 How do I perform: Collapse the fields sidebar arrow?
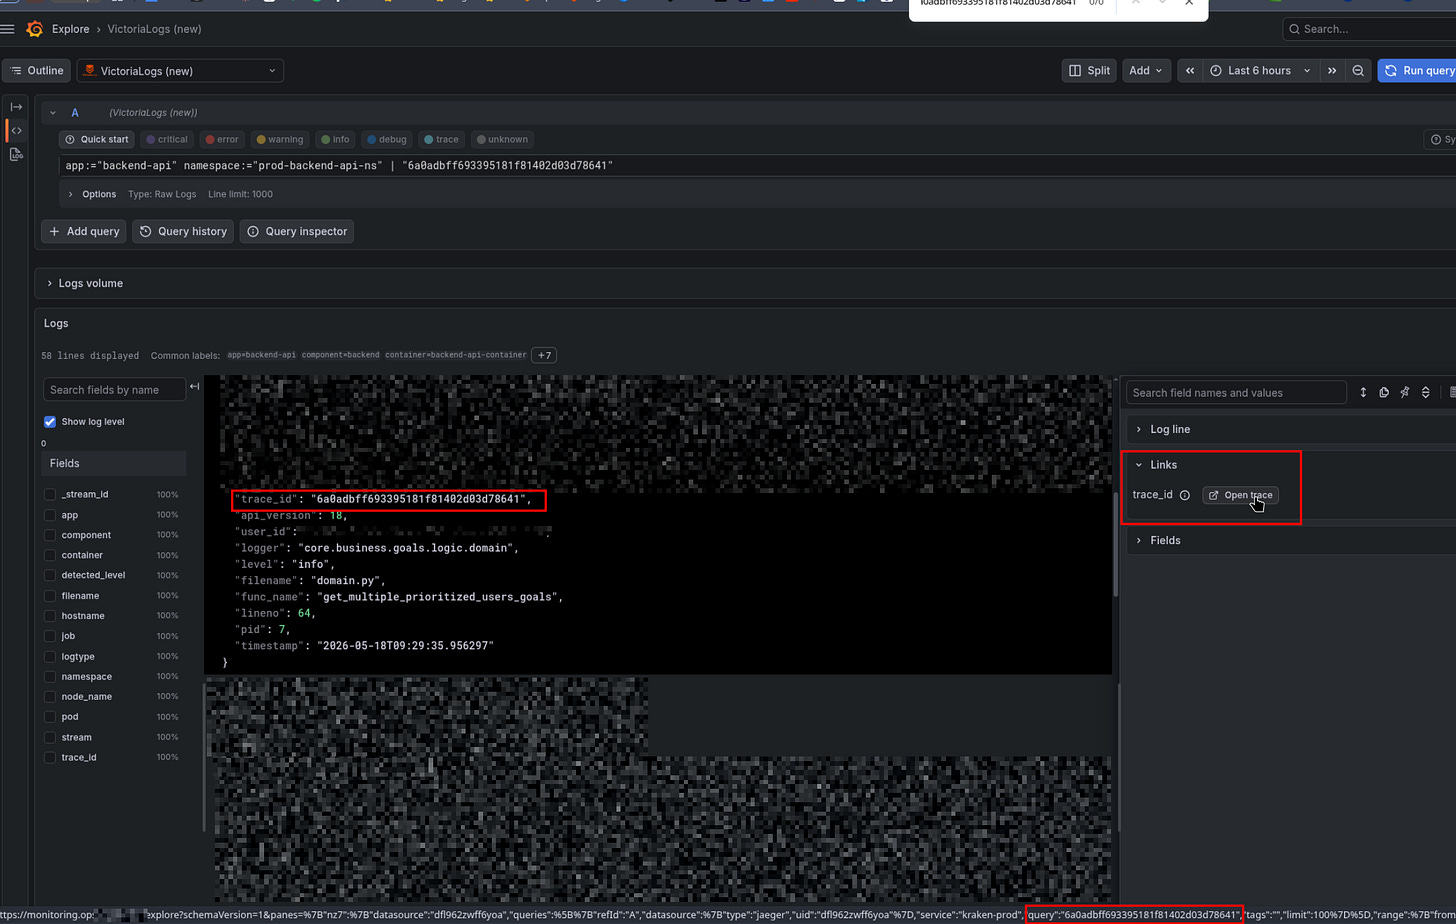(x=195, y=387)
